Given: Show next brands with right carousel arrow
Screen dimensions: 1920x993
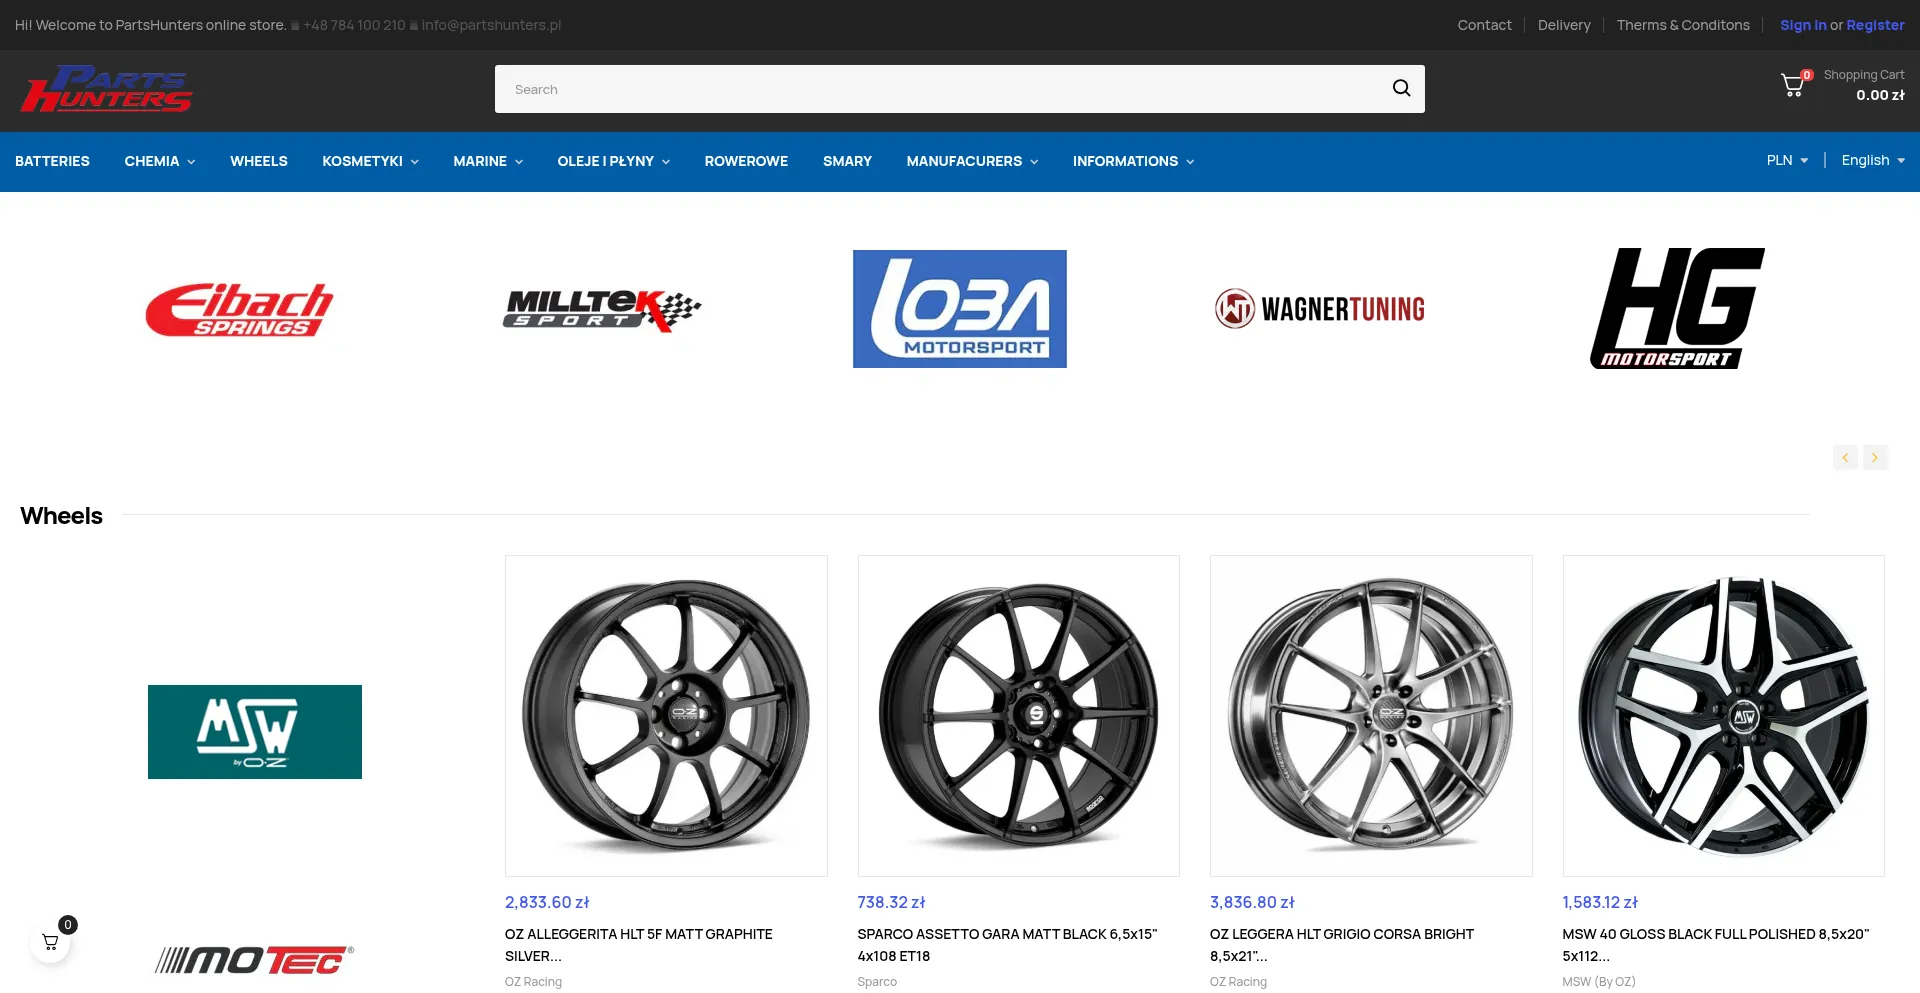Looking at the screenshot, I should (x=1875, y=457).
